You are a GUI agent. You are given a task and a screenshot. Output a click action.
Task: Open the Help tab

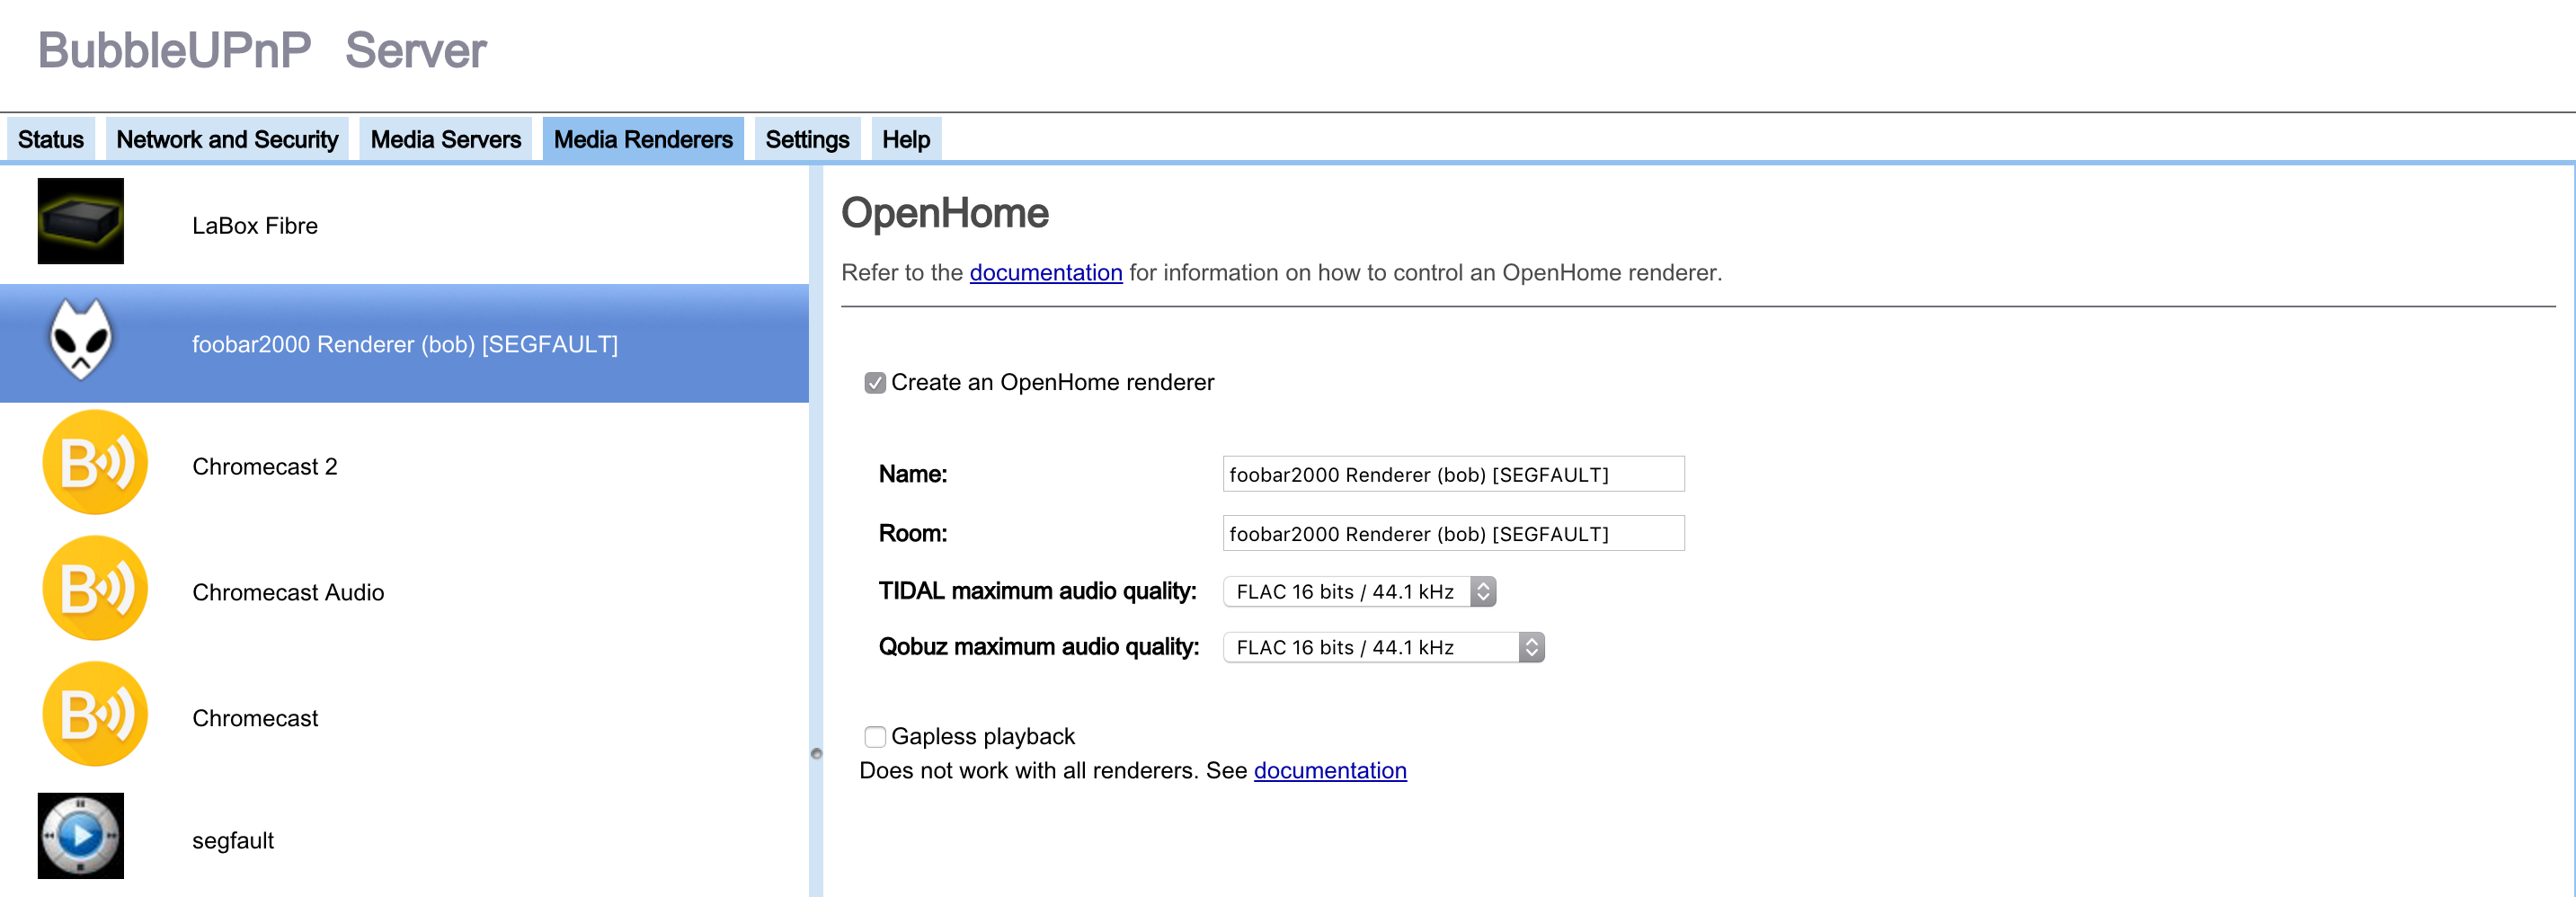tap(906, 139)
